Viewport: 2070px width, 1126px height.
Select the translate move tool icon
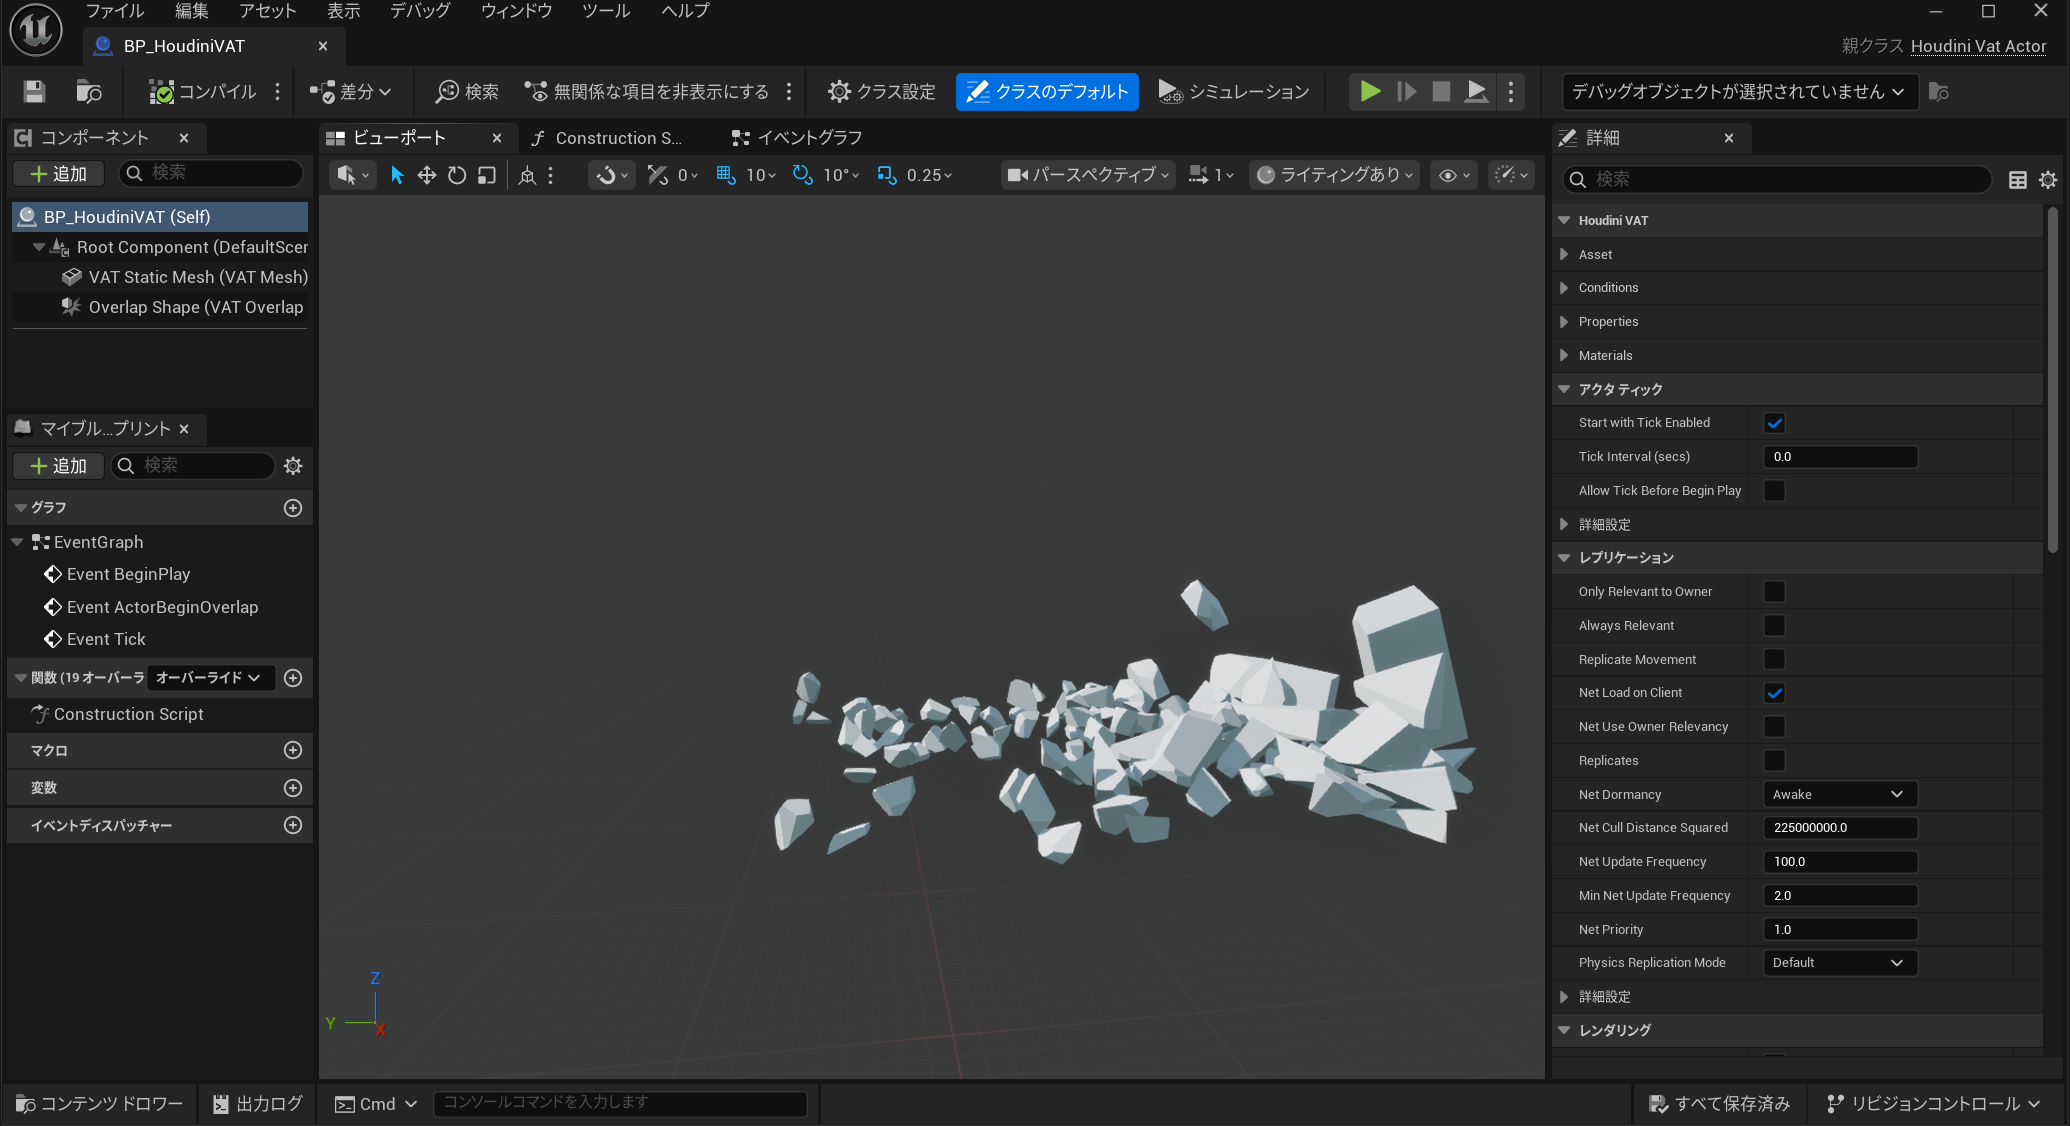(x=427, y=175)
